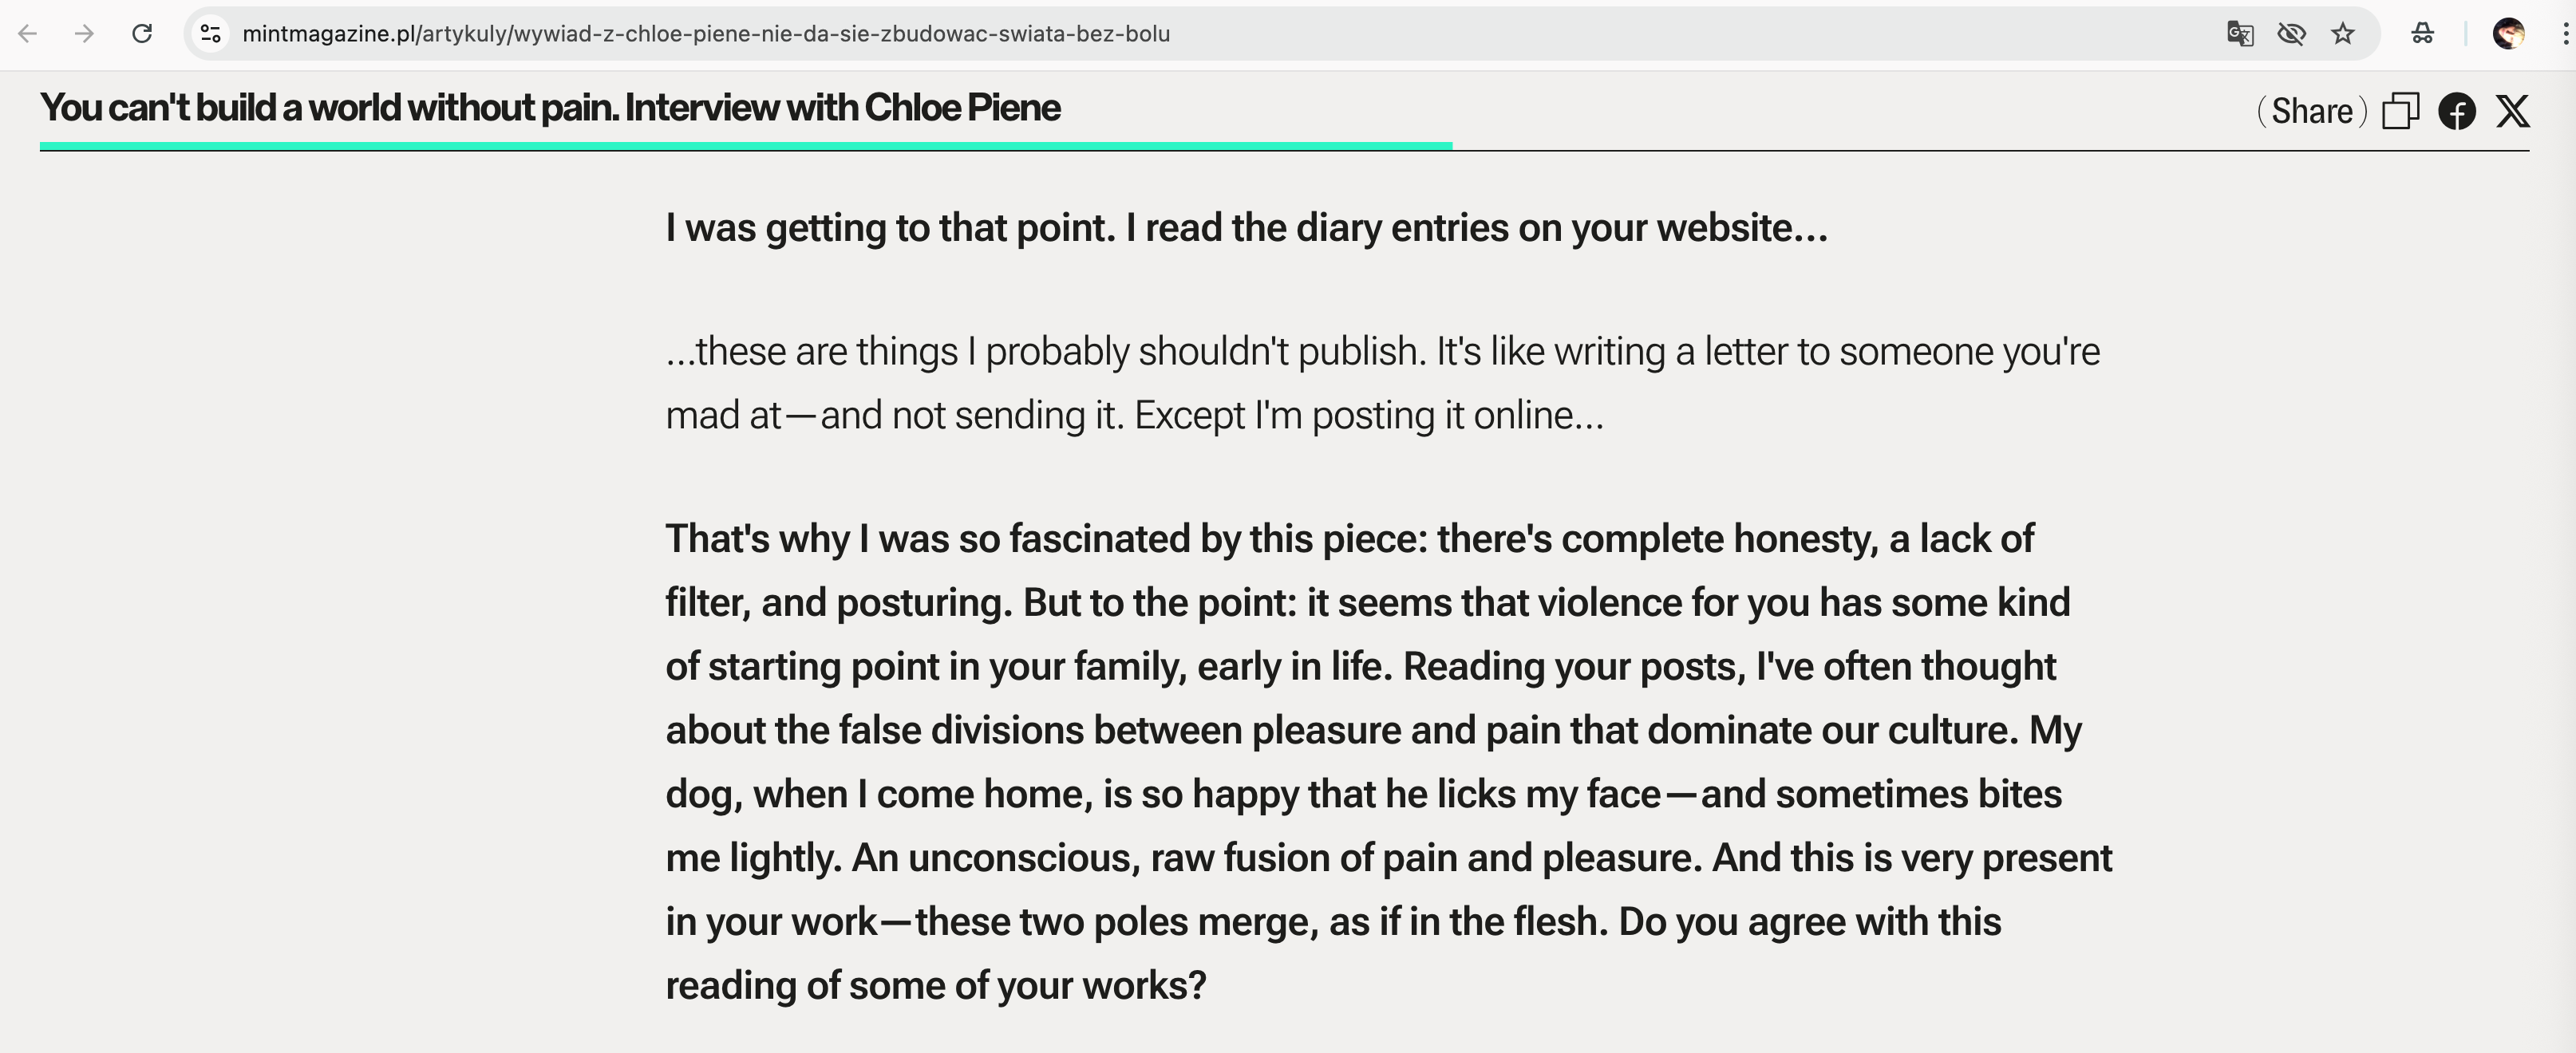This screenshot has width=2576, height=1053.
Task: Click the green reading progress bar
Action: [745, 146]
